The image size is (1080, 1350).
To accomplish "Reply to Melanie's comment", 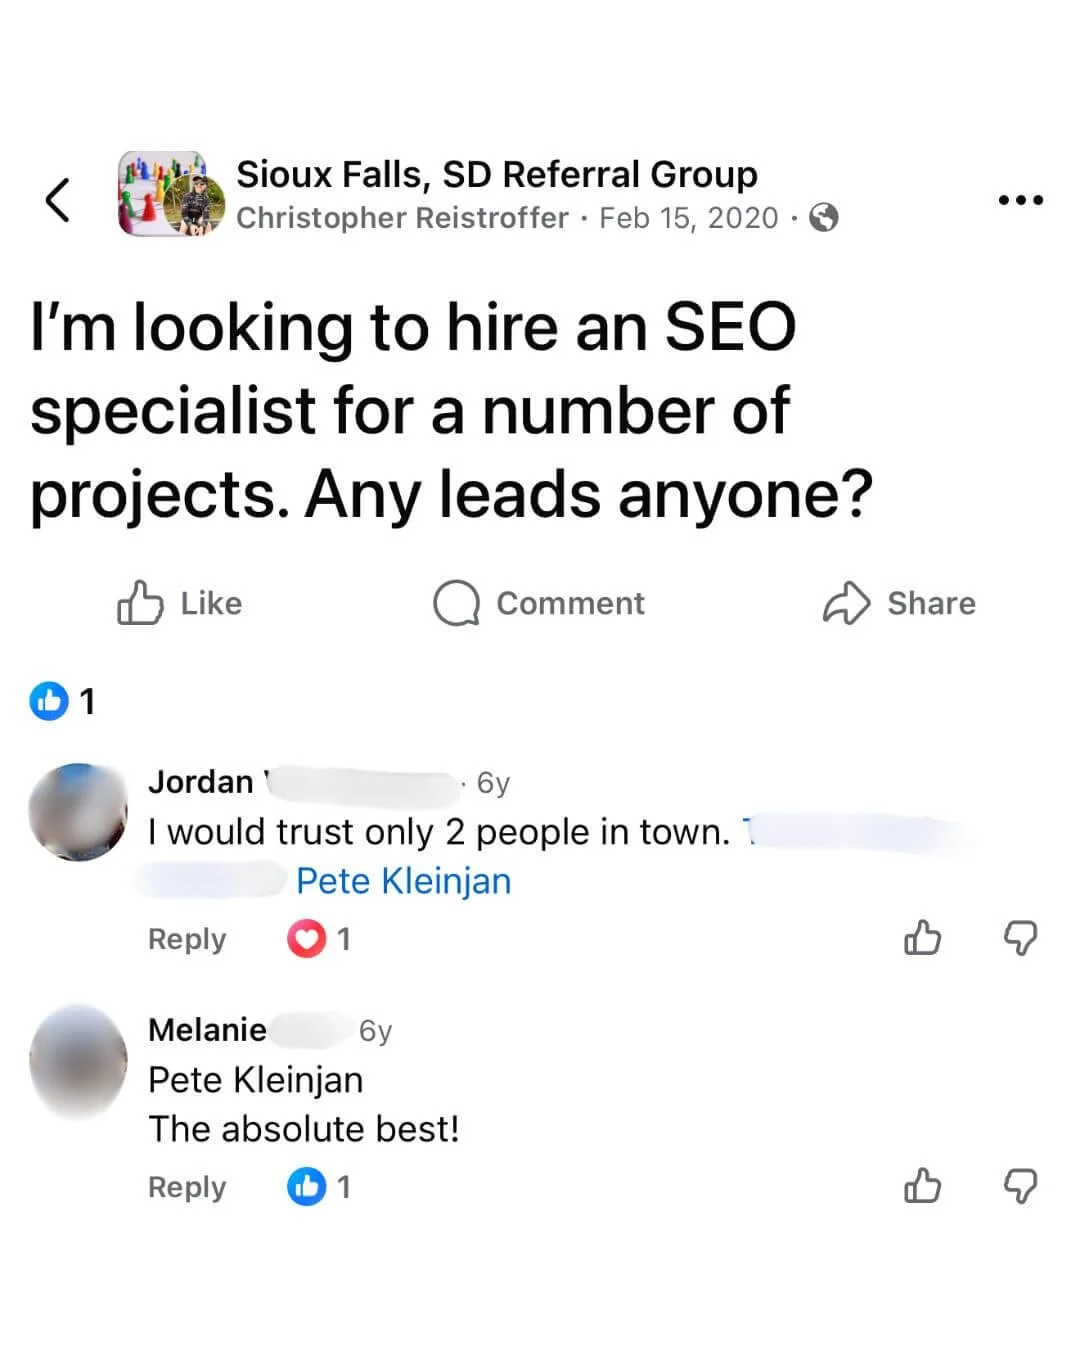I will click(187, 1187).
